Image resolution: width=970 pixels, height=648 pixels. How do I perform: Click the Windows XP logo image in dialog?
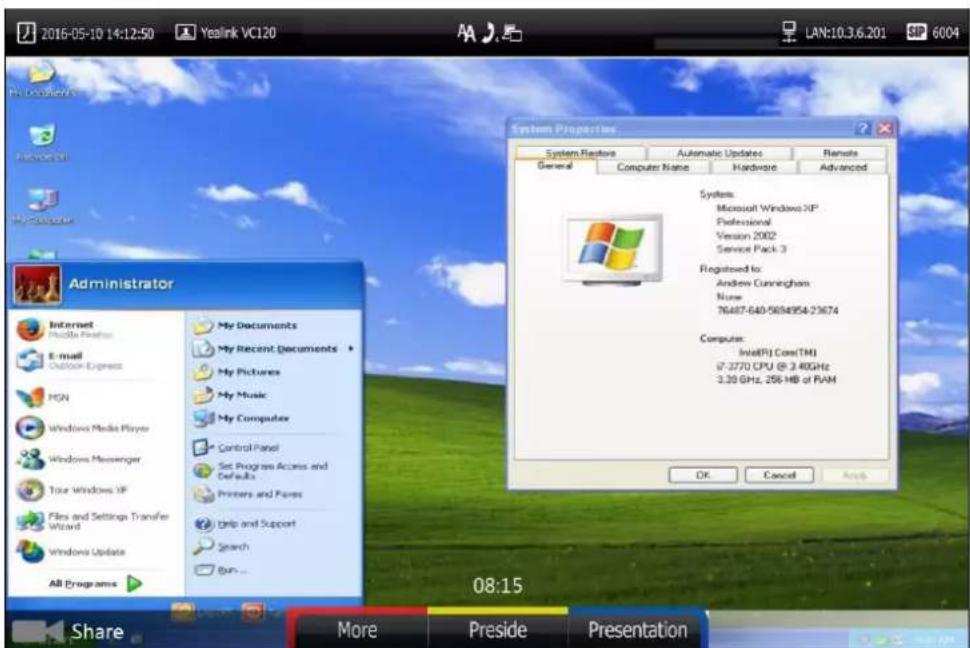[x=612, y=249]
